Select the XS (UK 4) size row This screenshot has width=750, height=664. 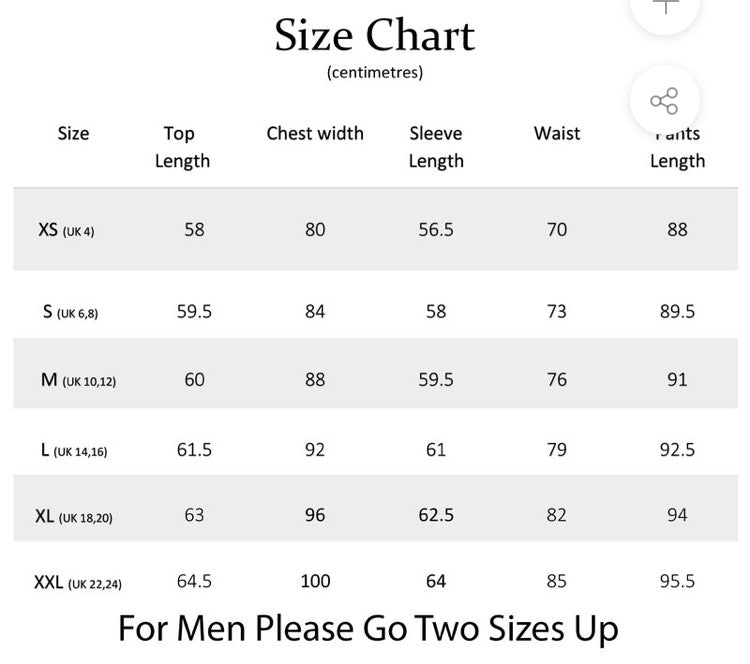pos(375,230)
